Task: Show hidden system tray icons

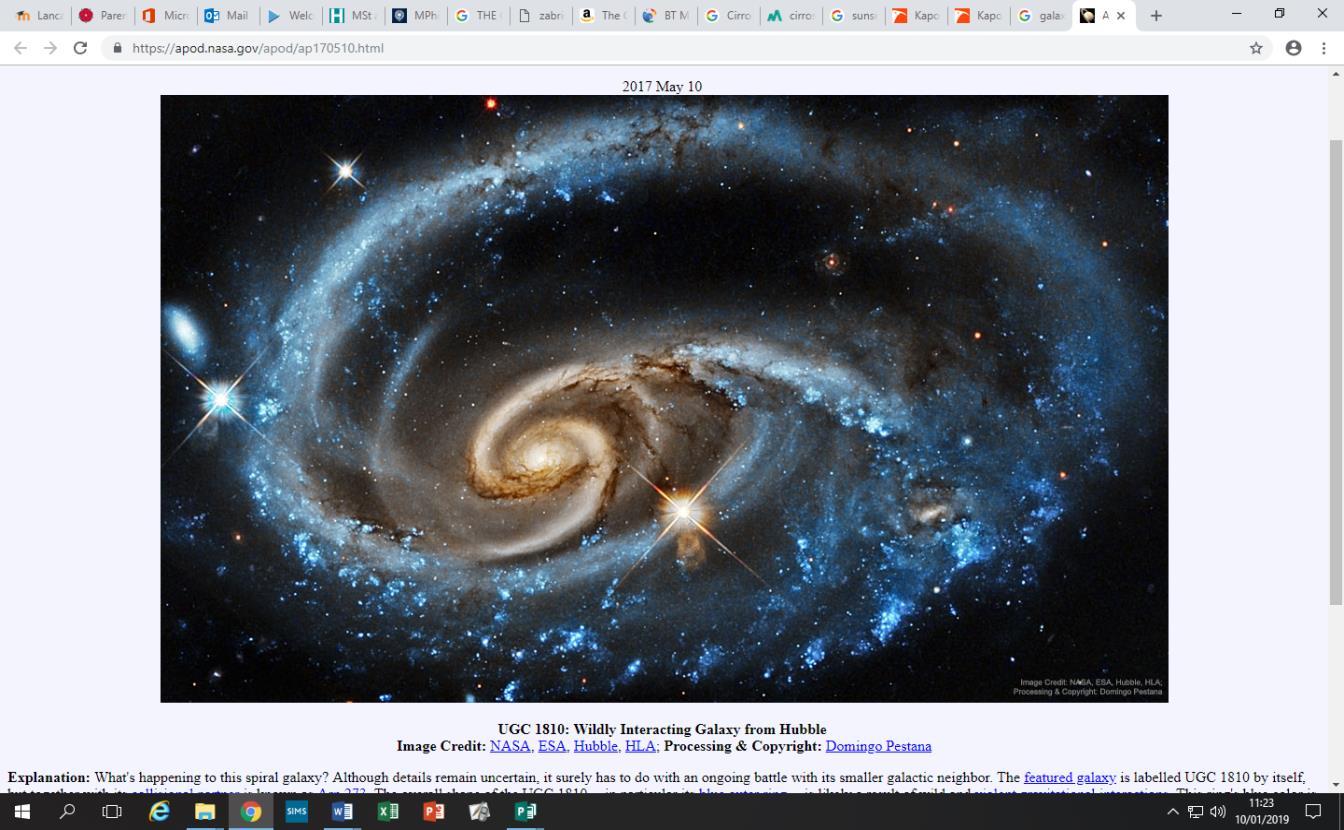Action: click(x=1173, y=812)
